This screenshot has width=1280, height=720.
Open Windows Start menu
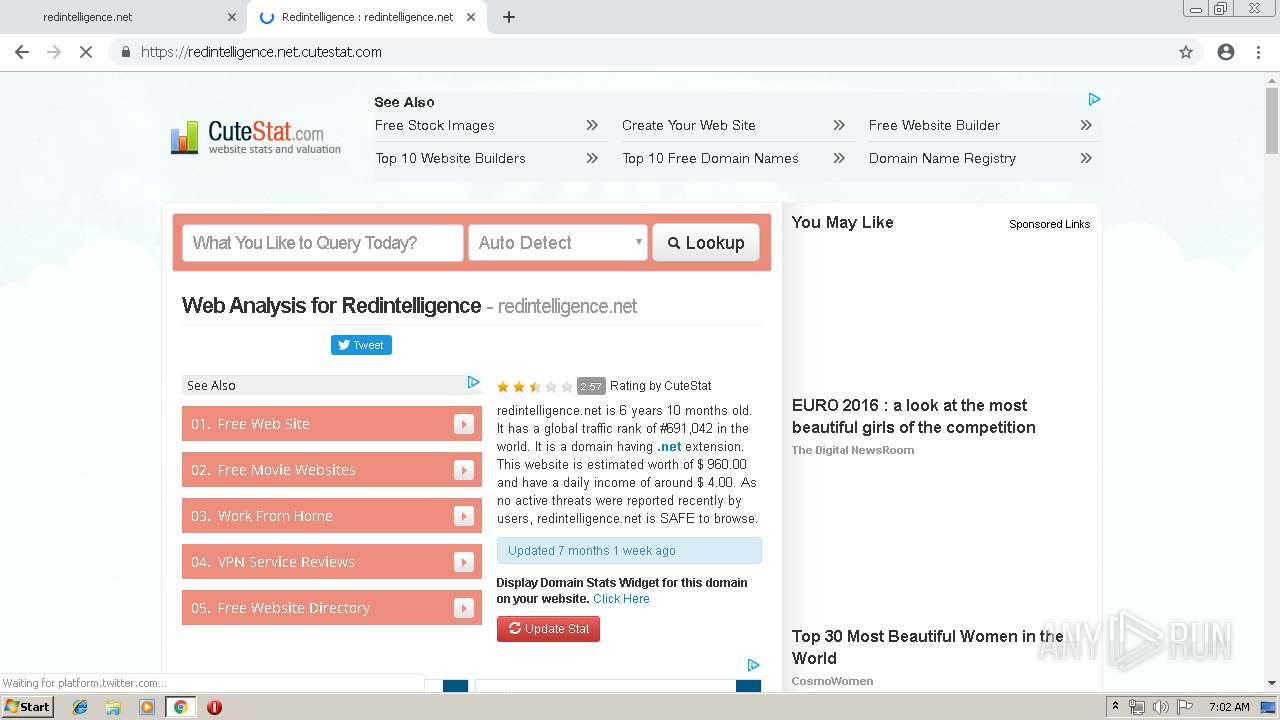tap(27, 707)
